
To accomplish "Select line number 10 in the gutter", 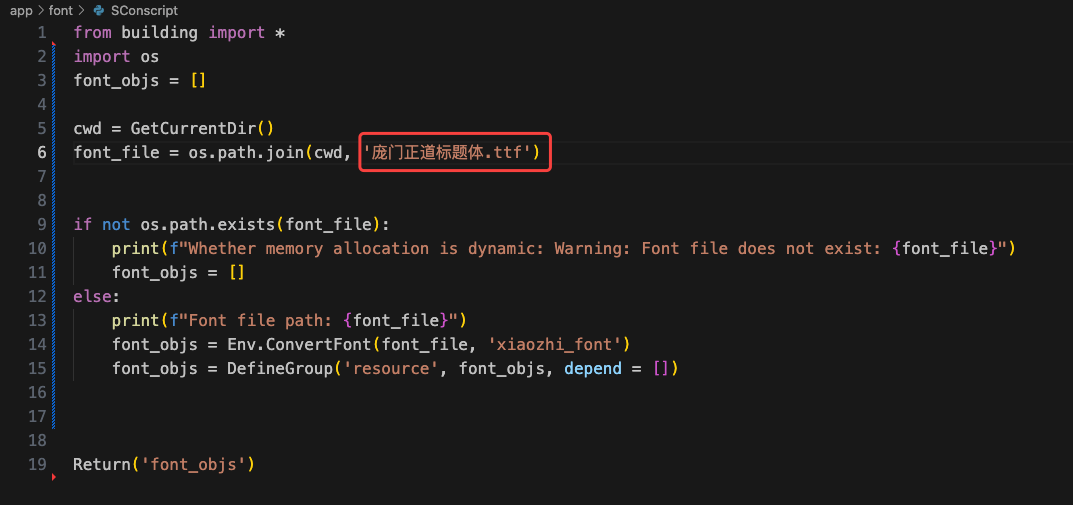I will coord(37,248).
